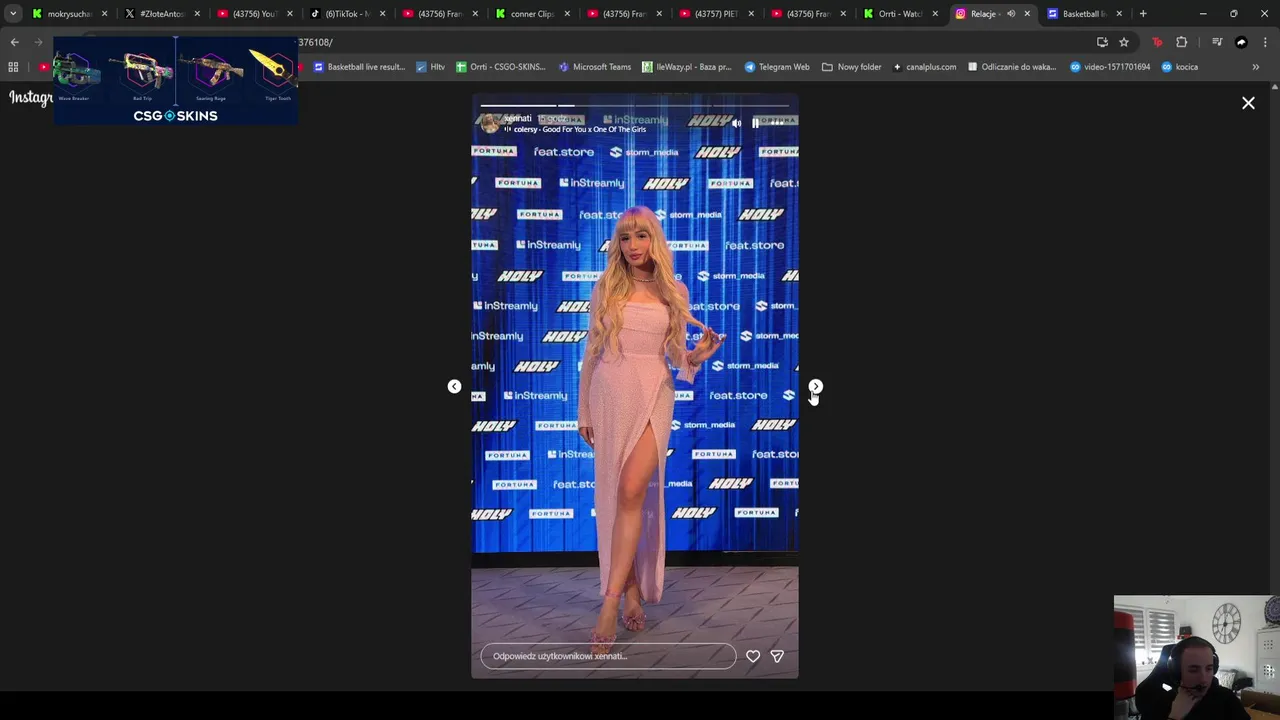Open the browser profile avatar
This screenshot has width=1280, height=720.
tap(1241, 42)
